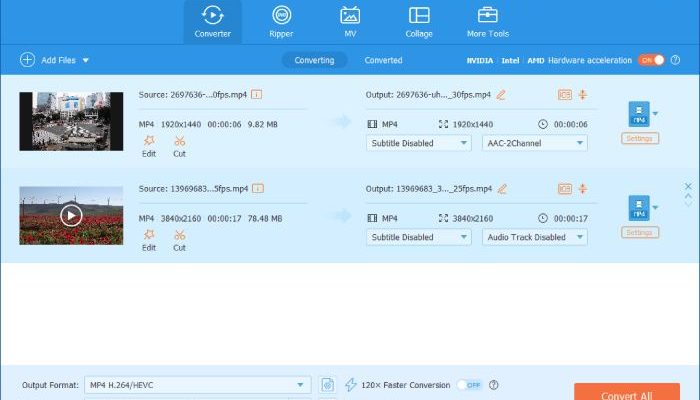700x400 pixels.
Task: Click output format settings icon
Action: click(327, 385)
